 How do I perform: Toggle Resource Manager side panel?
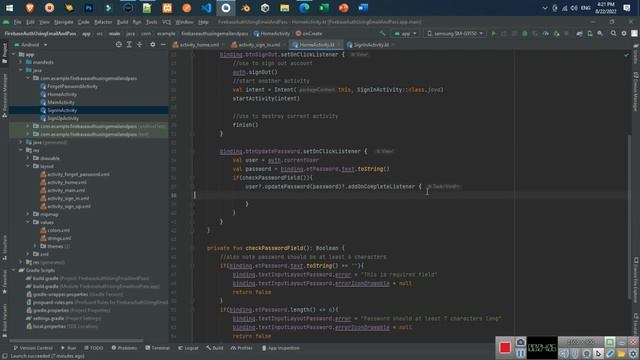tap(4, 96)
